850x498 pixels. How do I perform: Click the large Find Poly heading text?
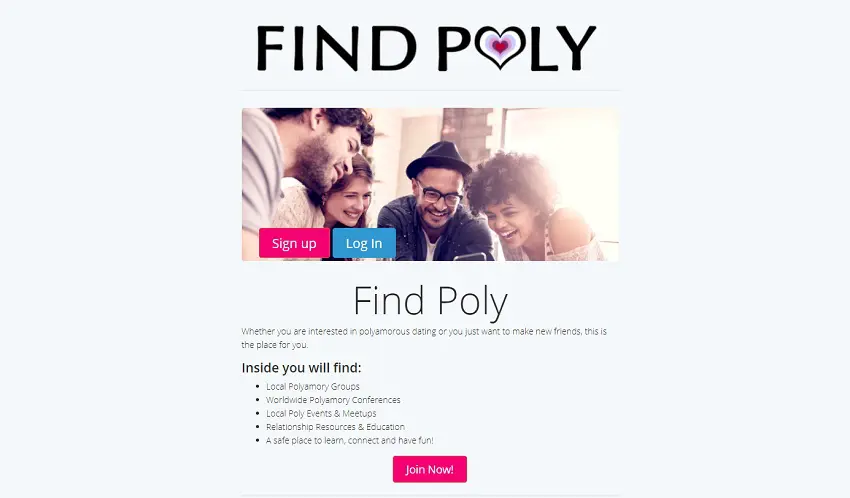tap(430, 301)
